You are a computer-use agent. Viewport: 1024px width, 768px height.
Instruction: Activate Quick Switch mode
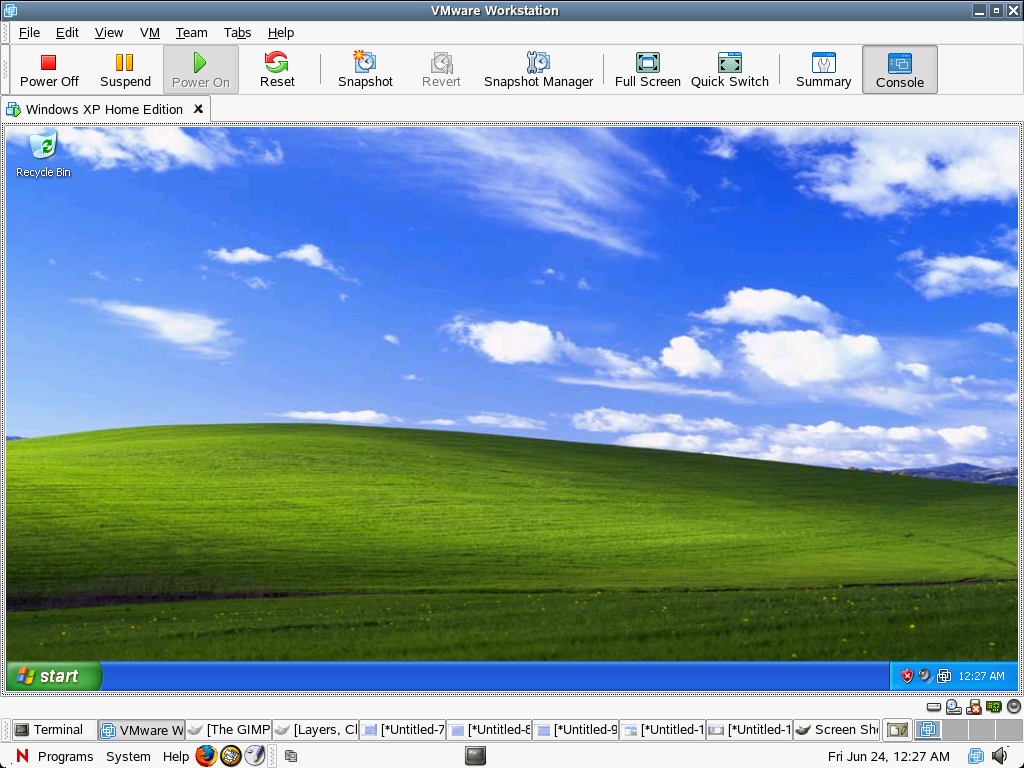coord(729,69)
